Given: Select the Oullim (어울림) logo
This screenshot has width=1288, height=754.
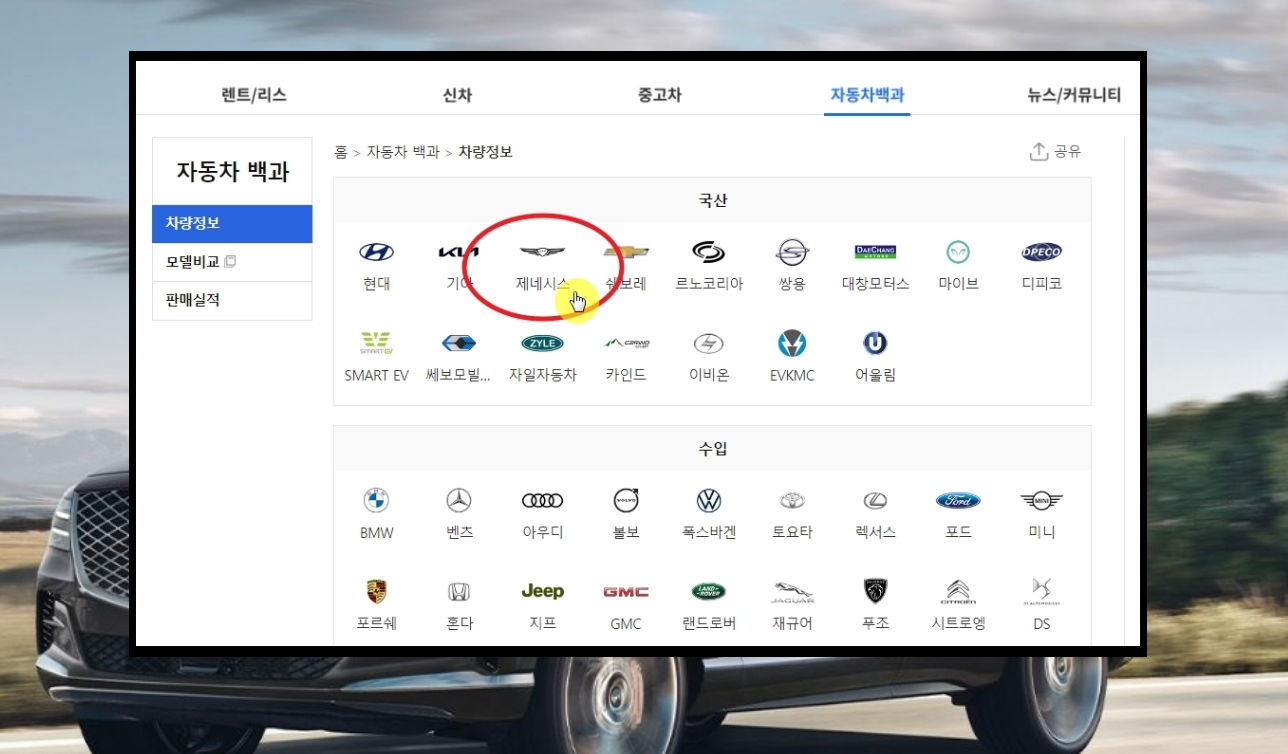Looking at the screenshot, I should (x=875, y=343).
